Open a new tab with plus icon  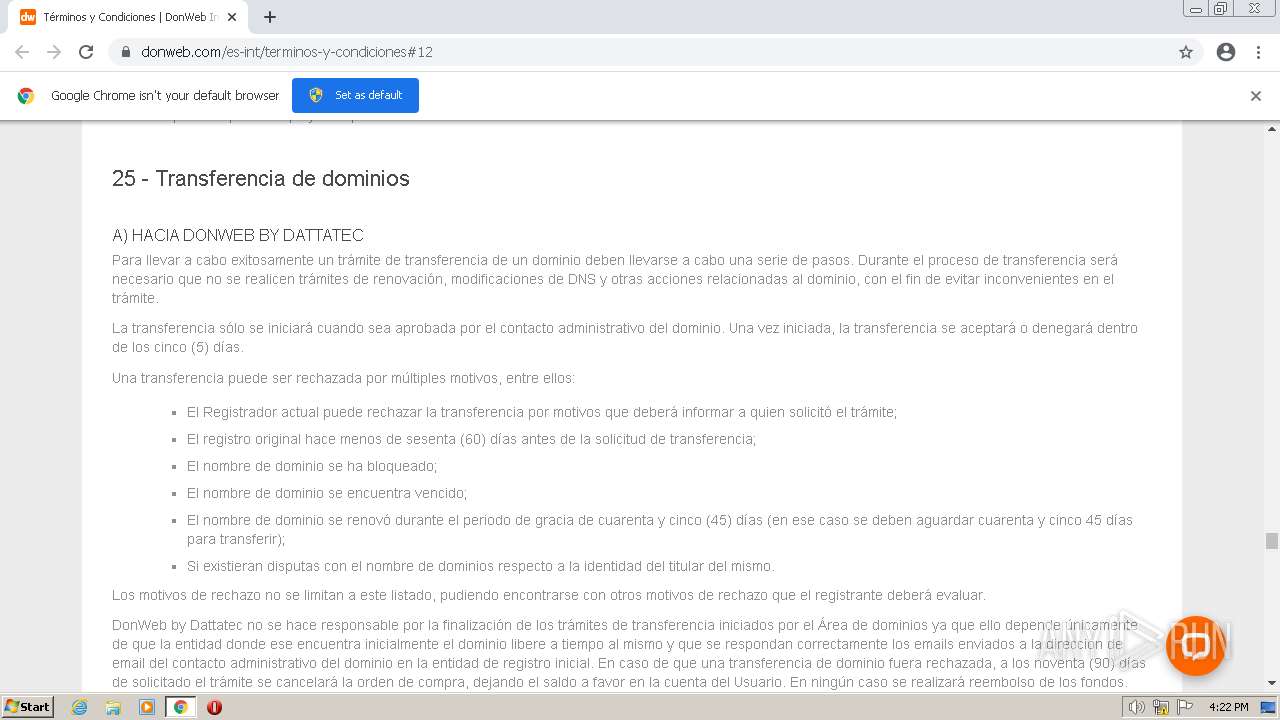point(270,17)
